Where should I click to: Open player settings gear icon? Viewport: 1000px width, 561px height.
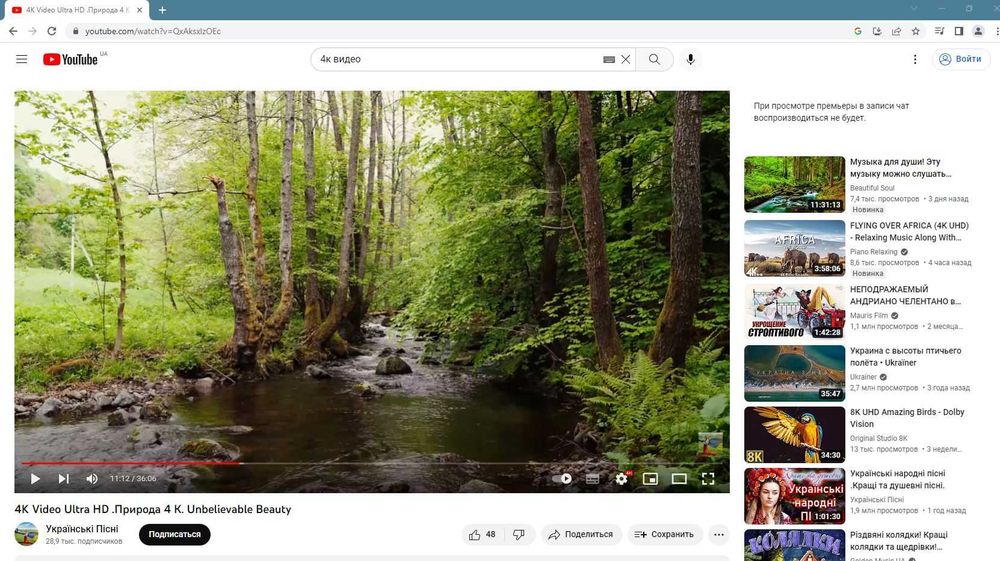[621, 478]
